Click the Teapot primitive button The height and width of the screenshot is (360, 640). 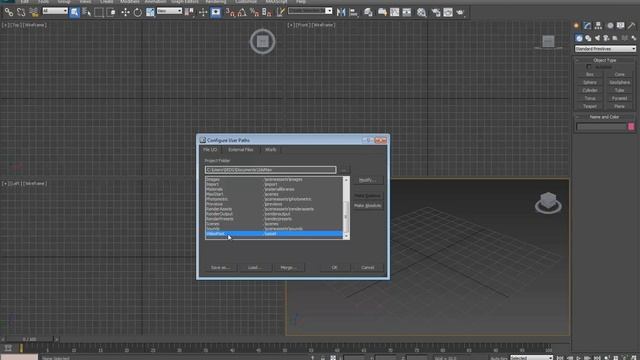click(x=590, y=106)
